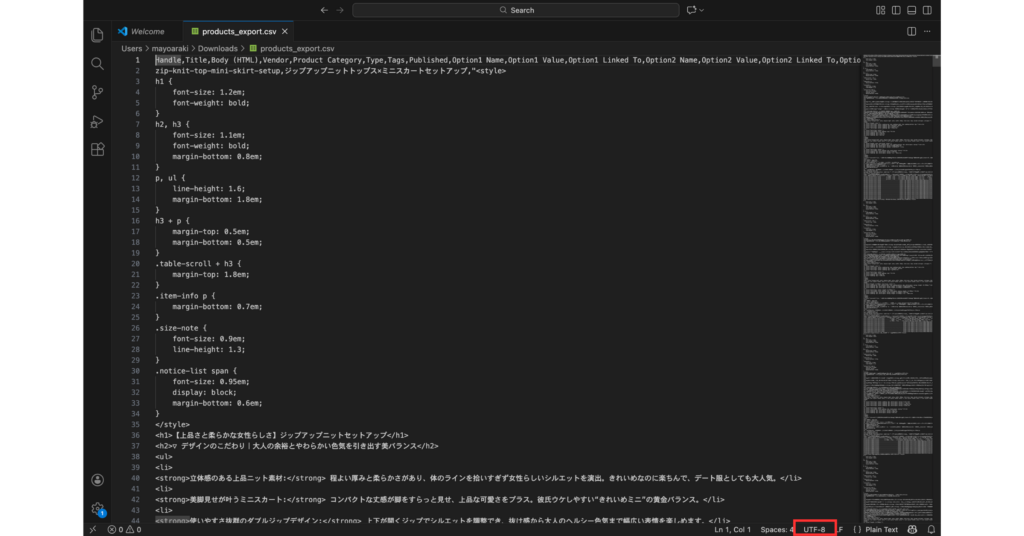The height and width of the screenshot is (536, 1024).
Task: Click 'display: block;' on line 32
Action: (204, 392)
